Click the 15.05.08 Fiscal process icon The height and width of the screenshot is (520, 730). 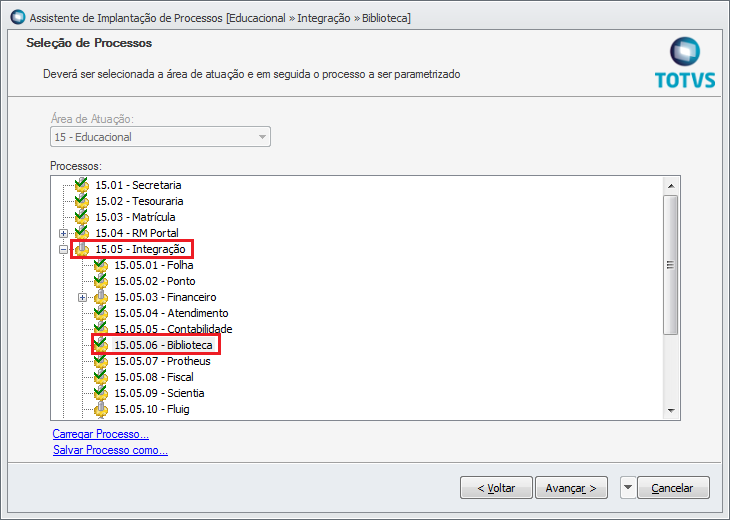[101, 377]
